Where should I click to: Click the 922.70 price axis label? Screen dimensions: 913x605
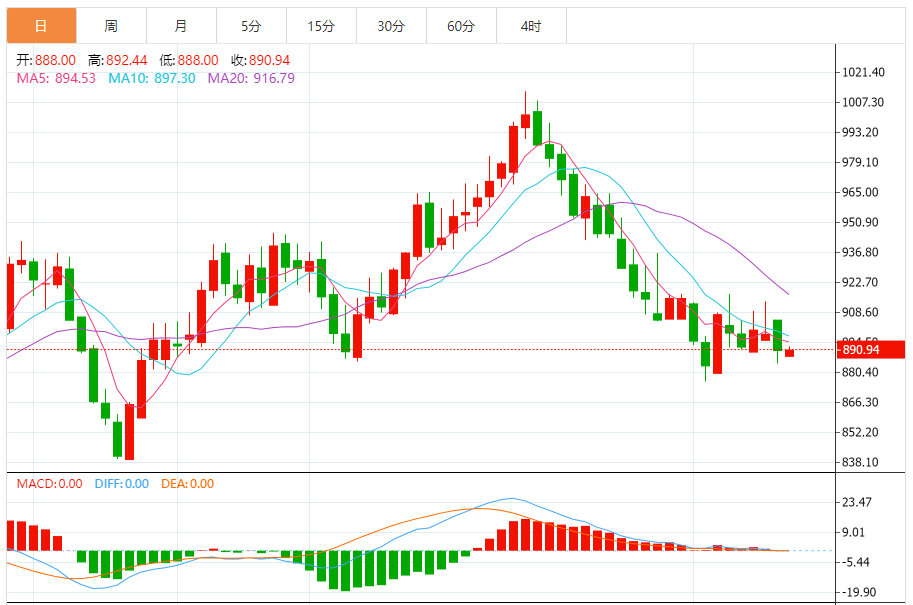[861, 282]
